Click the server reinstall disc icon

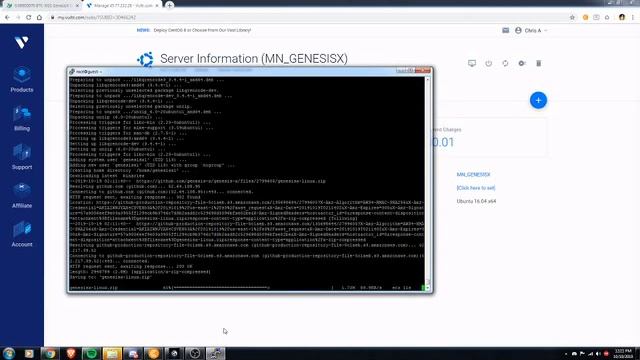point(522,63)
